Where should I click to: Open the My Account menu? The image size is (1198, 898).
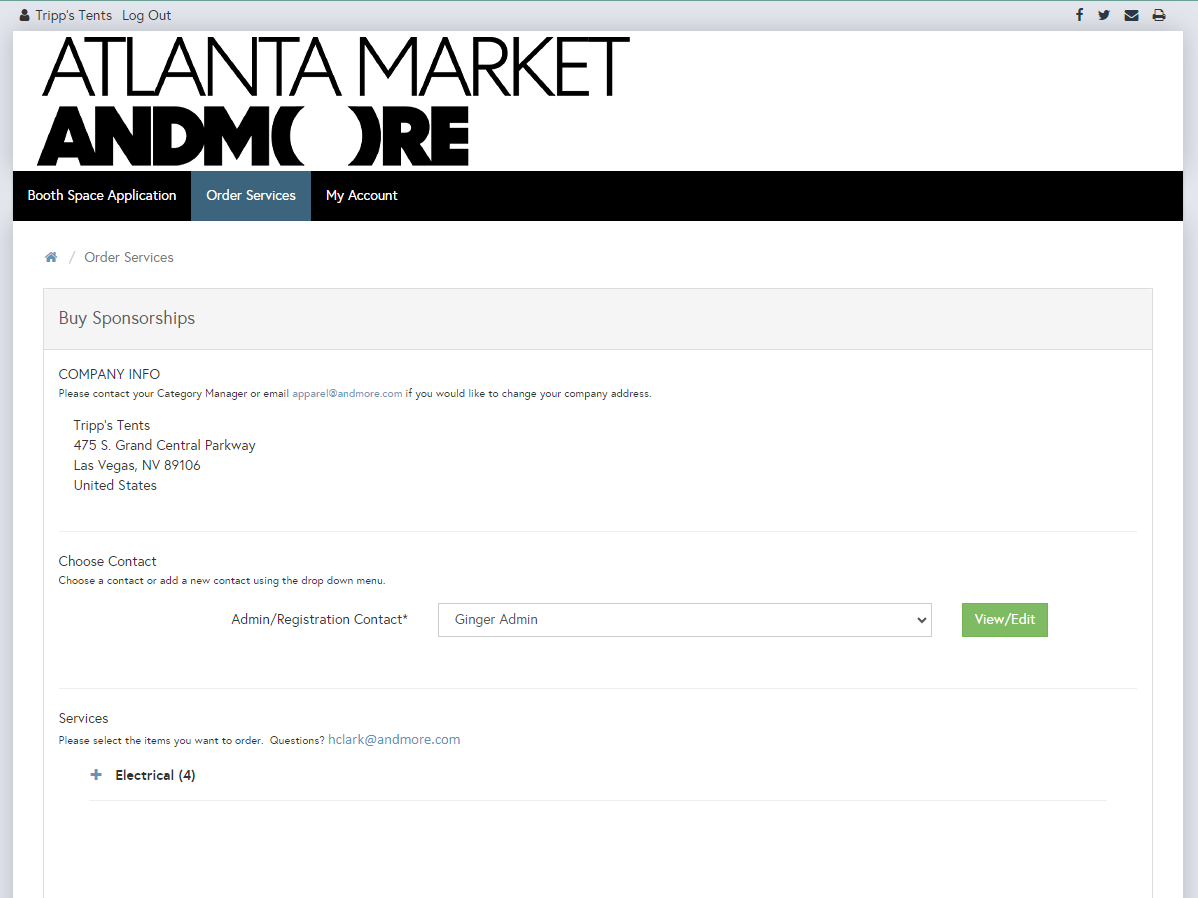[361, 196]
